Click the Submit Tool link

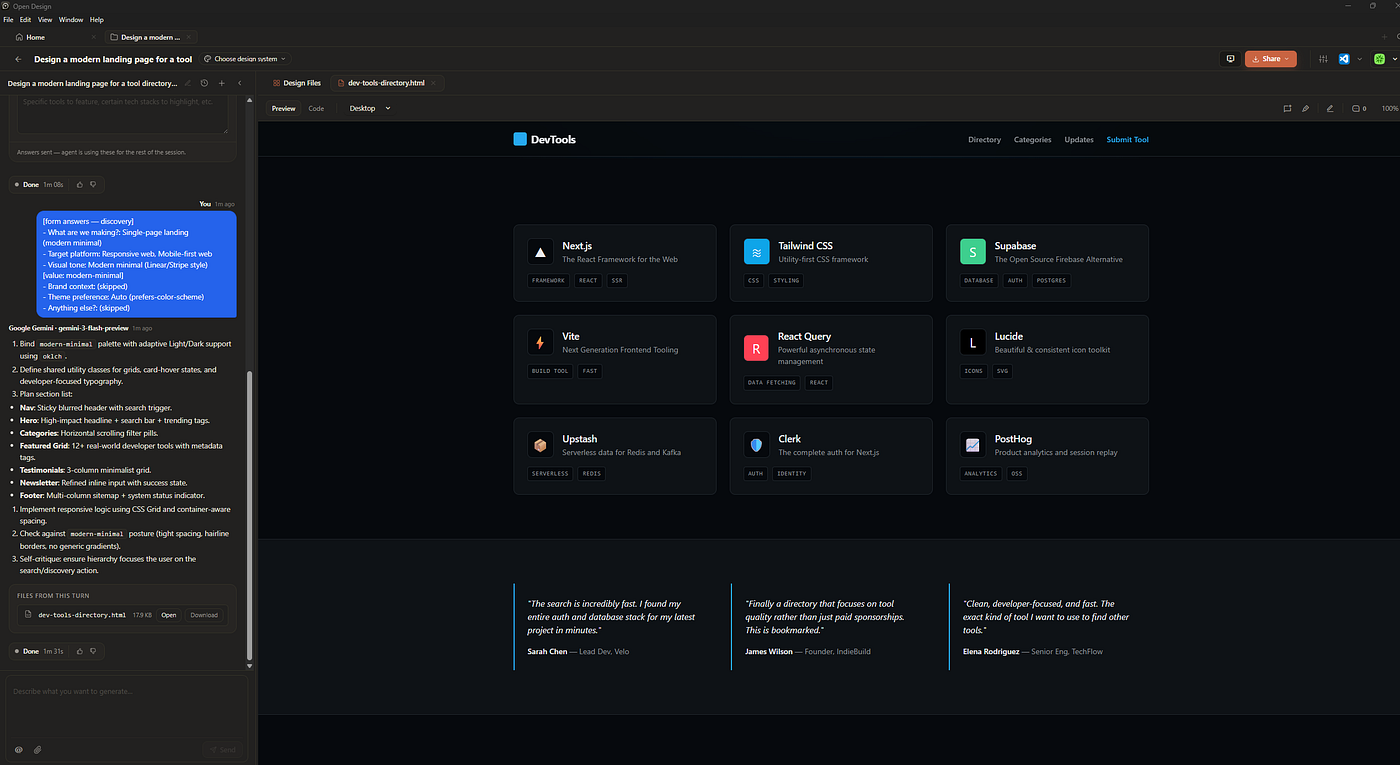pos(1127,140)
